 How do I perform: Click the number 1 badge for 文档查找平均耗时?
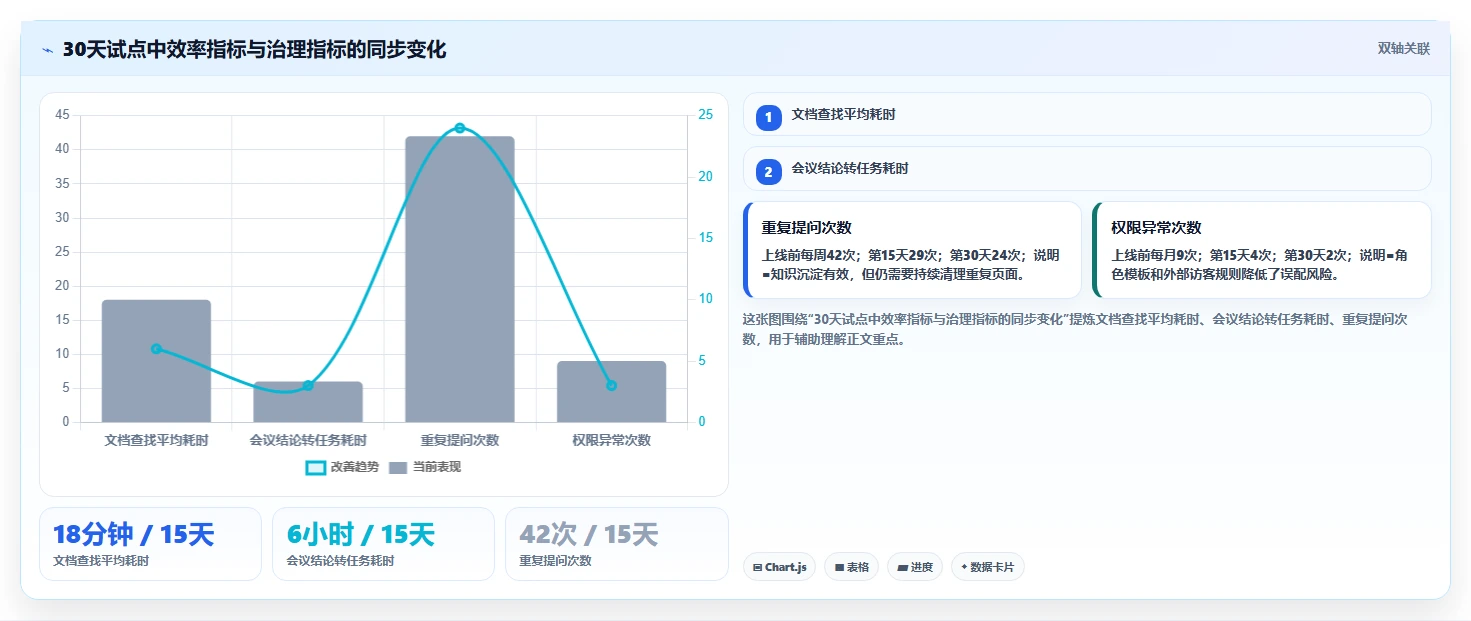pos(768,118)
